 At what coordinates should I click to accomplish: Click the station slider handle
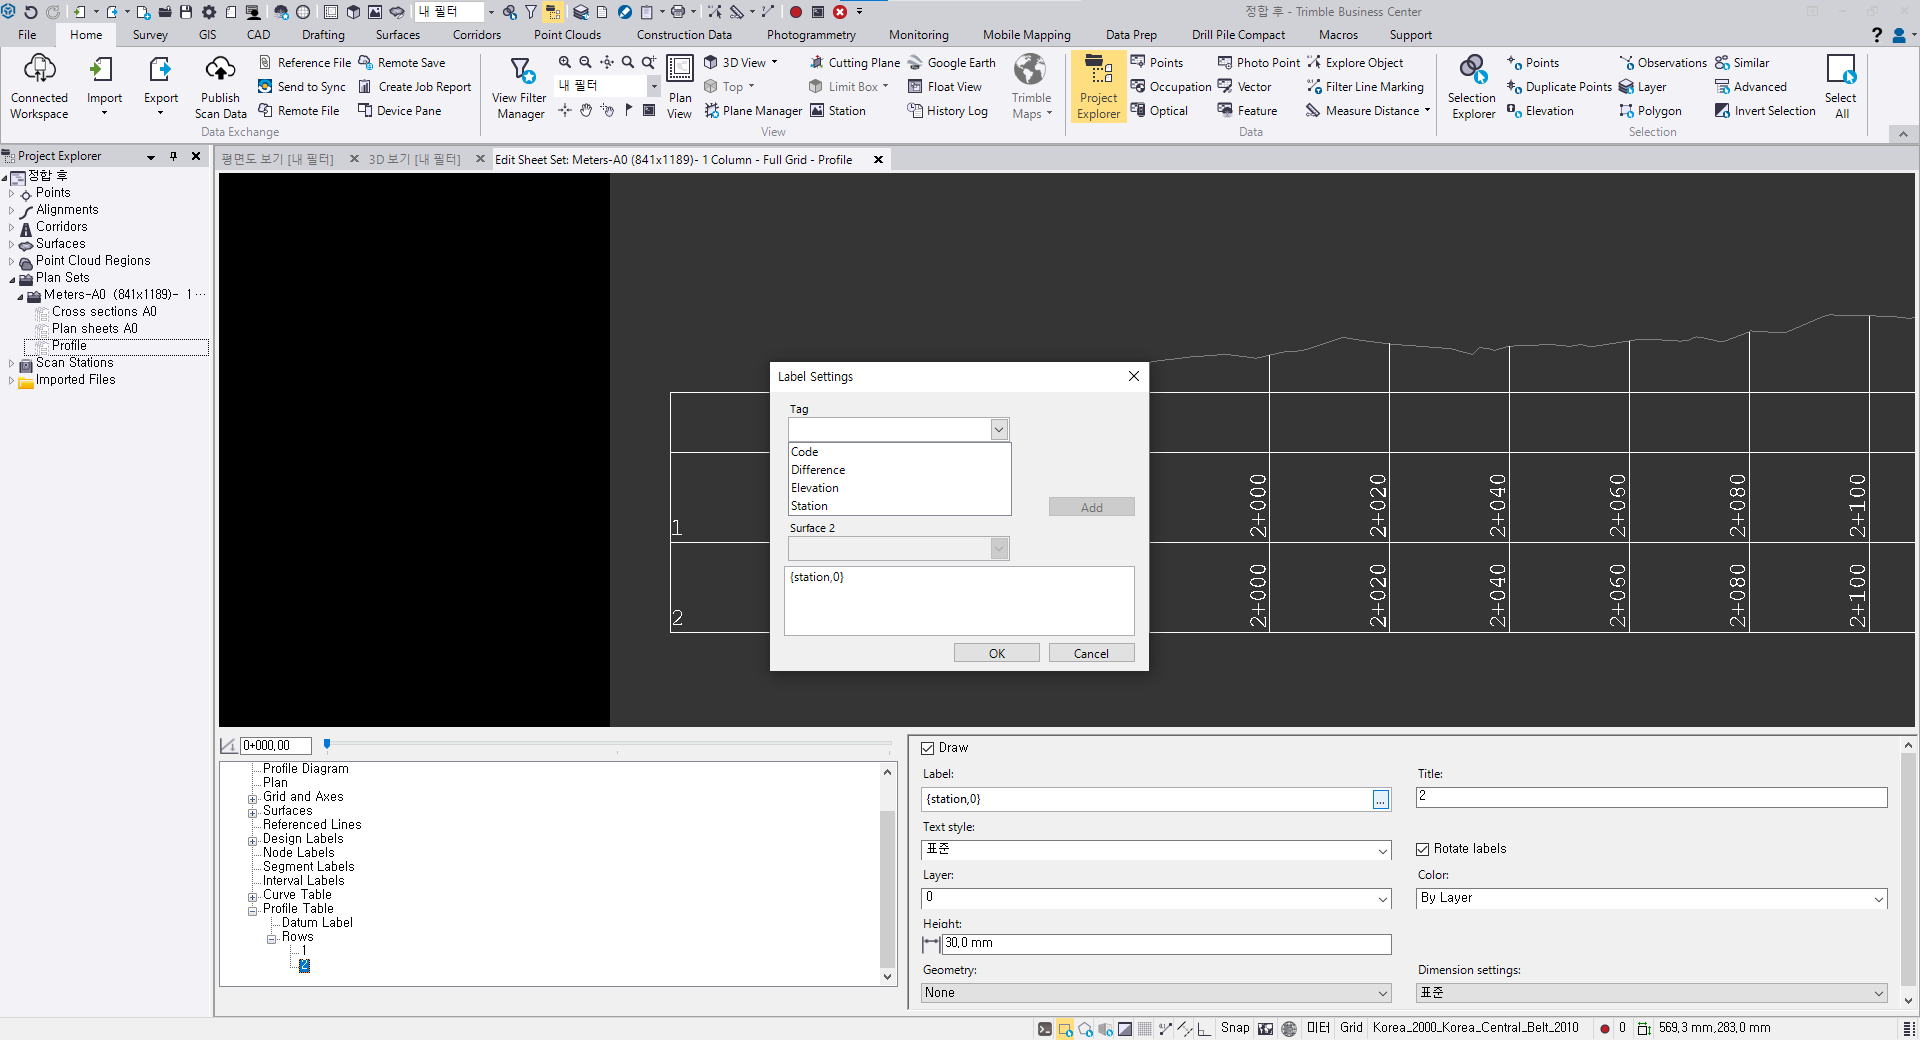[x=327, y=744]
